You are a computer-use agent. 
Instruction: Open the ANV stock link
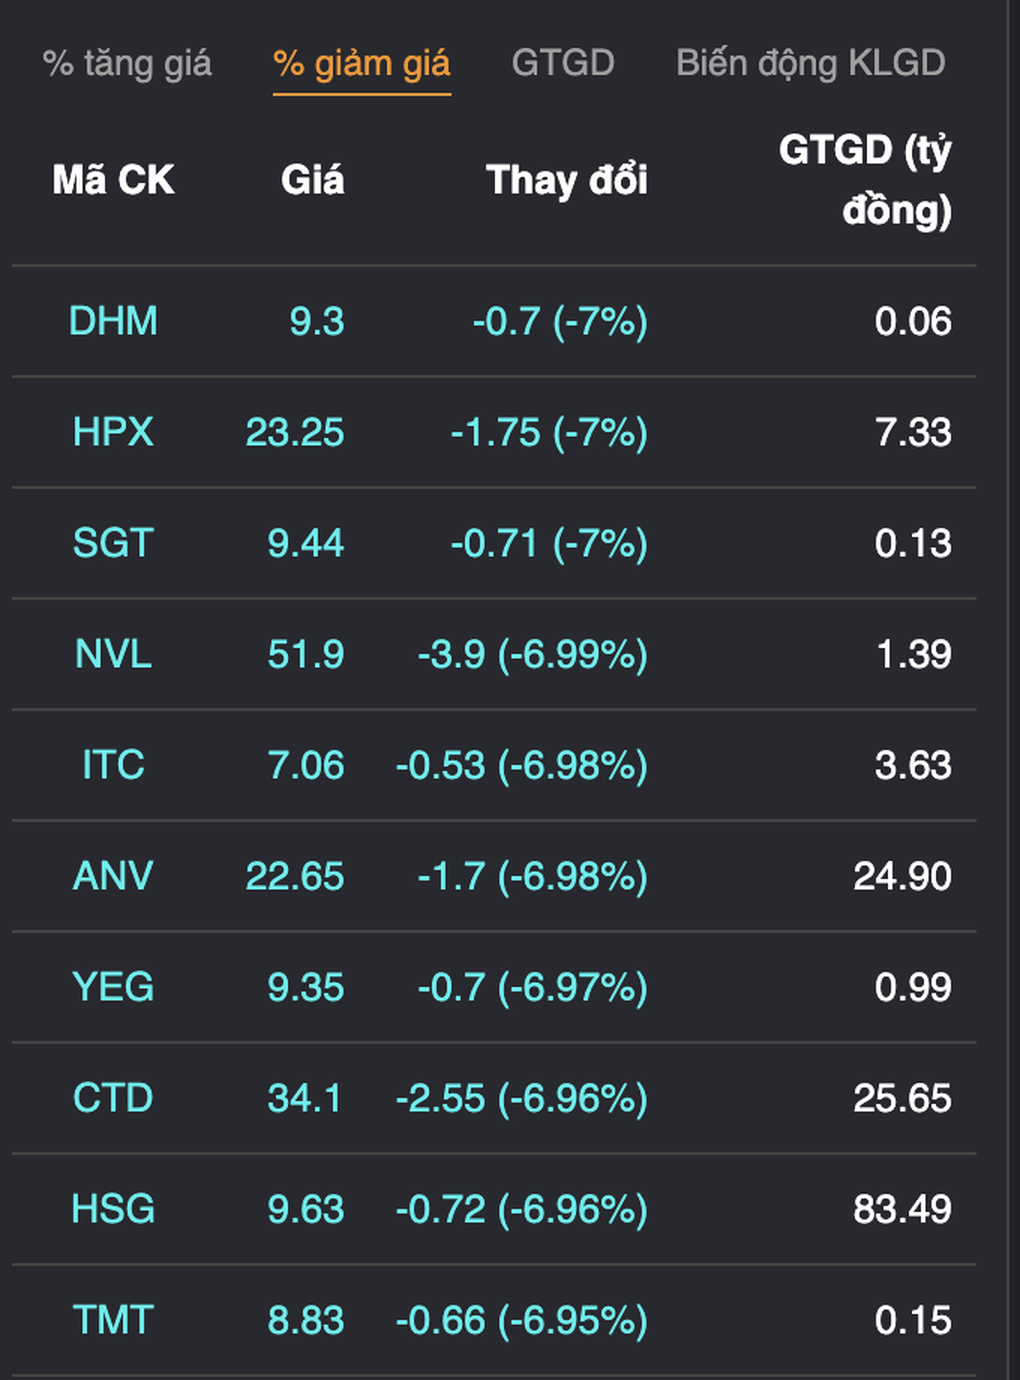tap(113, 876)
